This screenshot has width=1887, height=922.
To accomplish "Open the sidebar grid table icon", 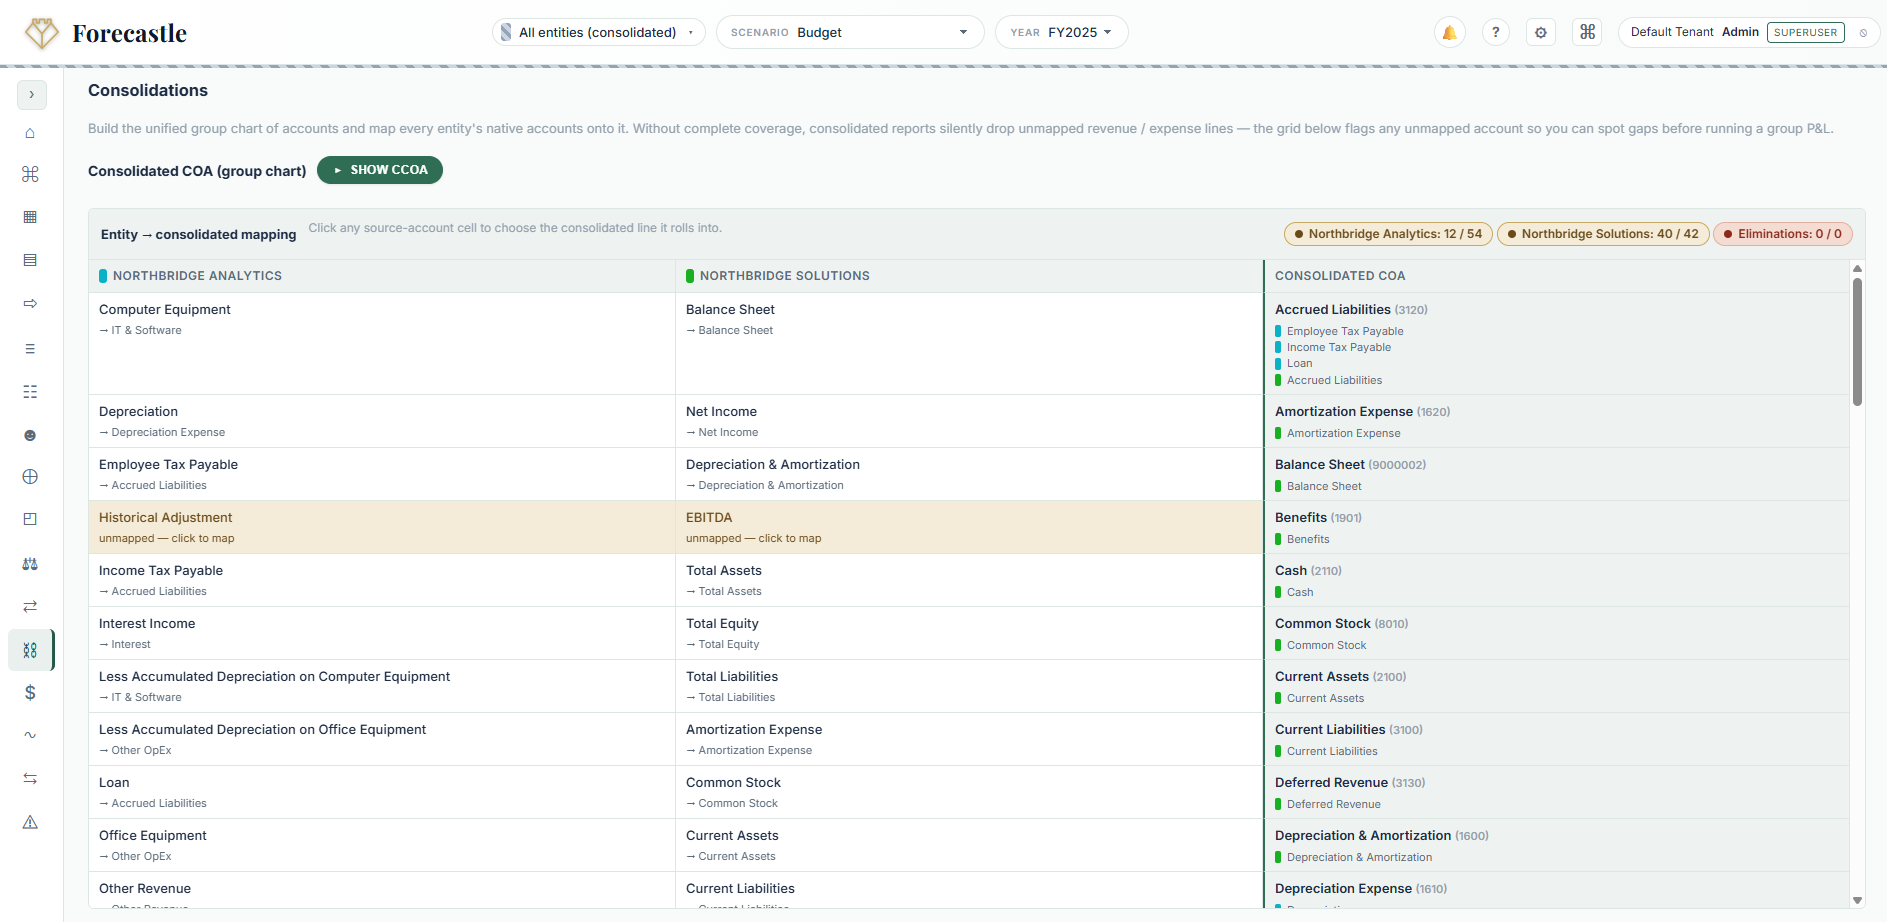I will (x=30, y=217).
